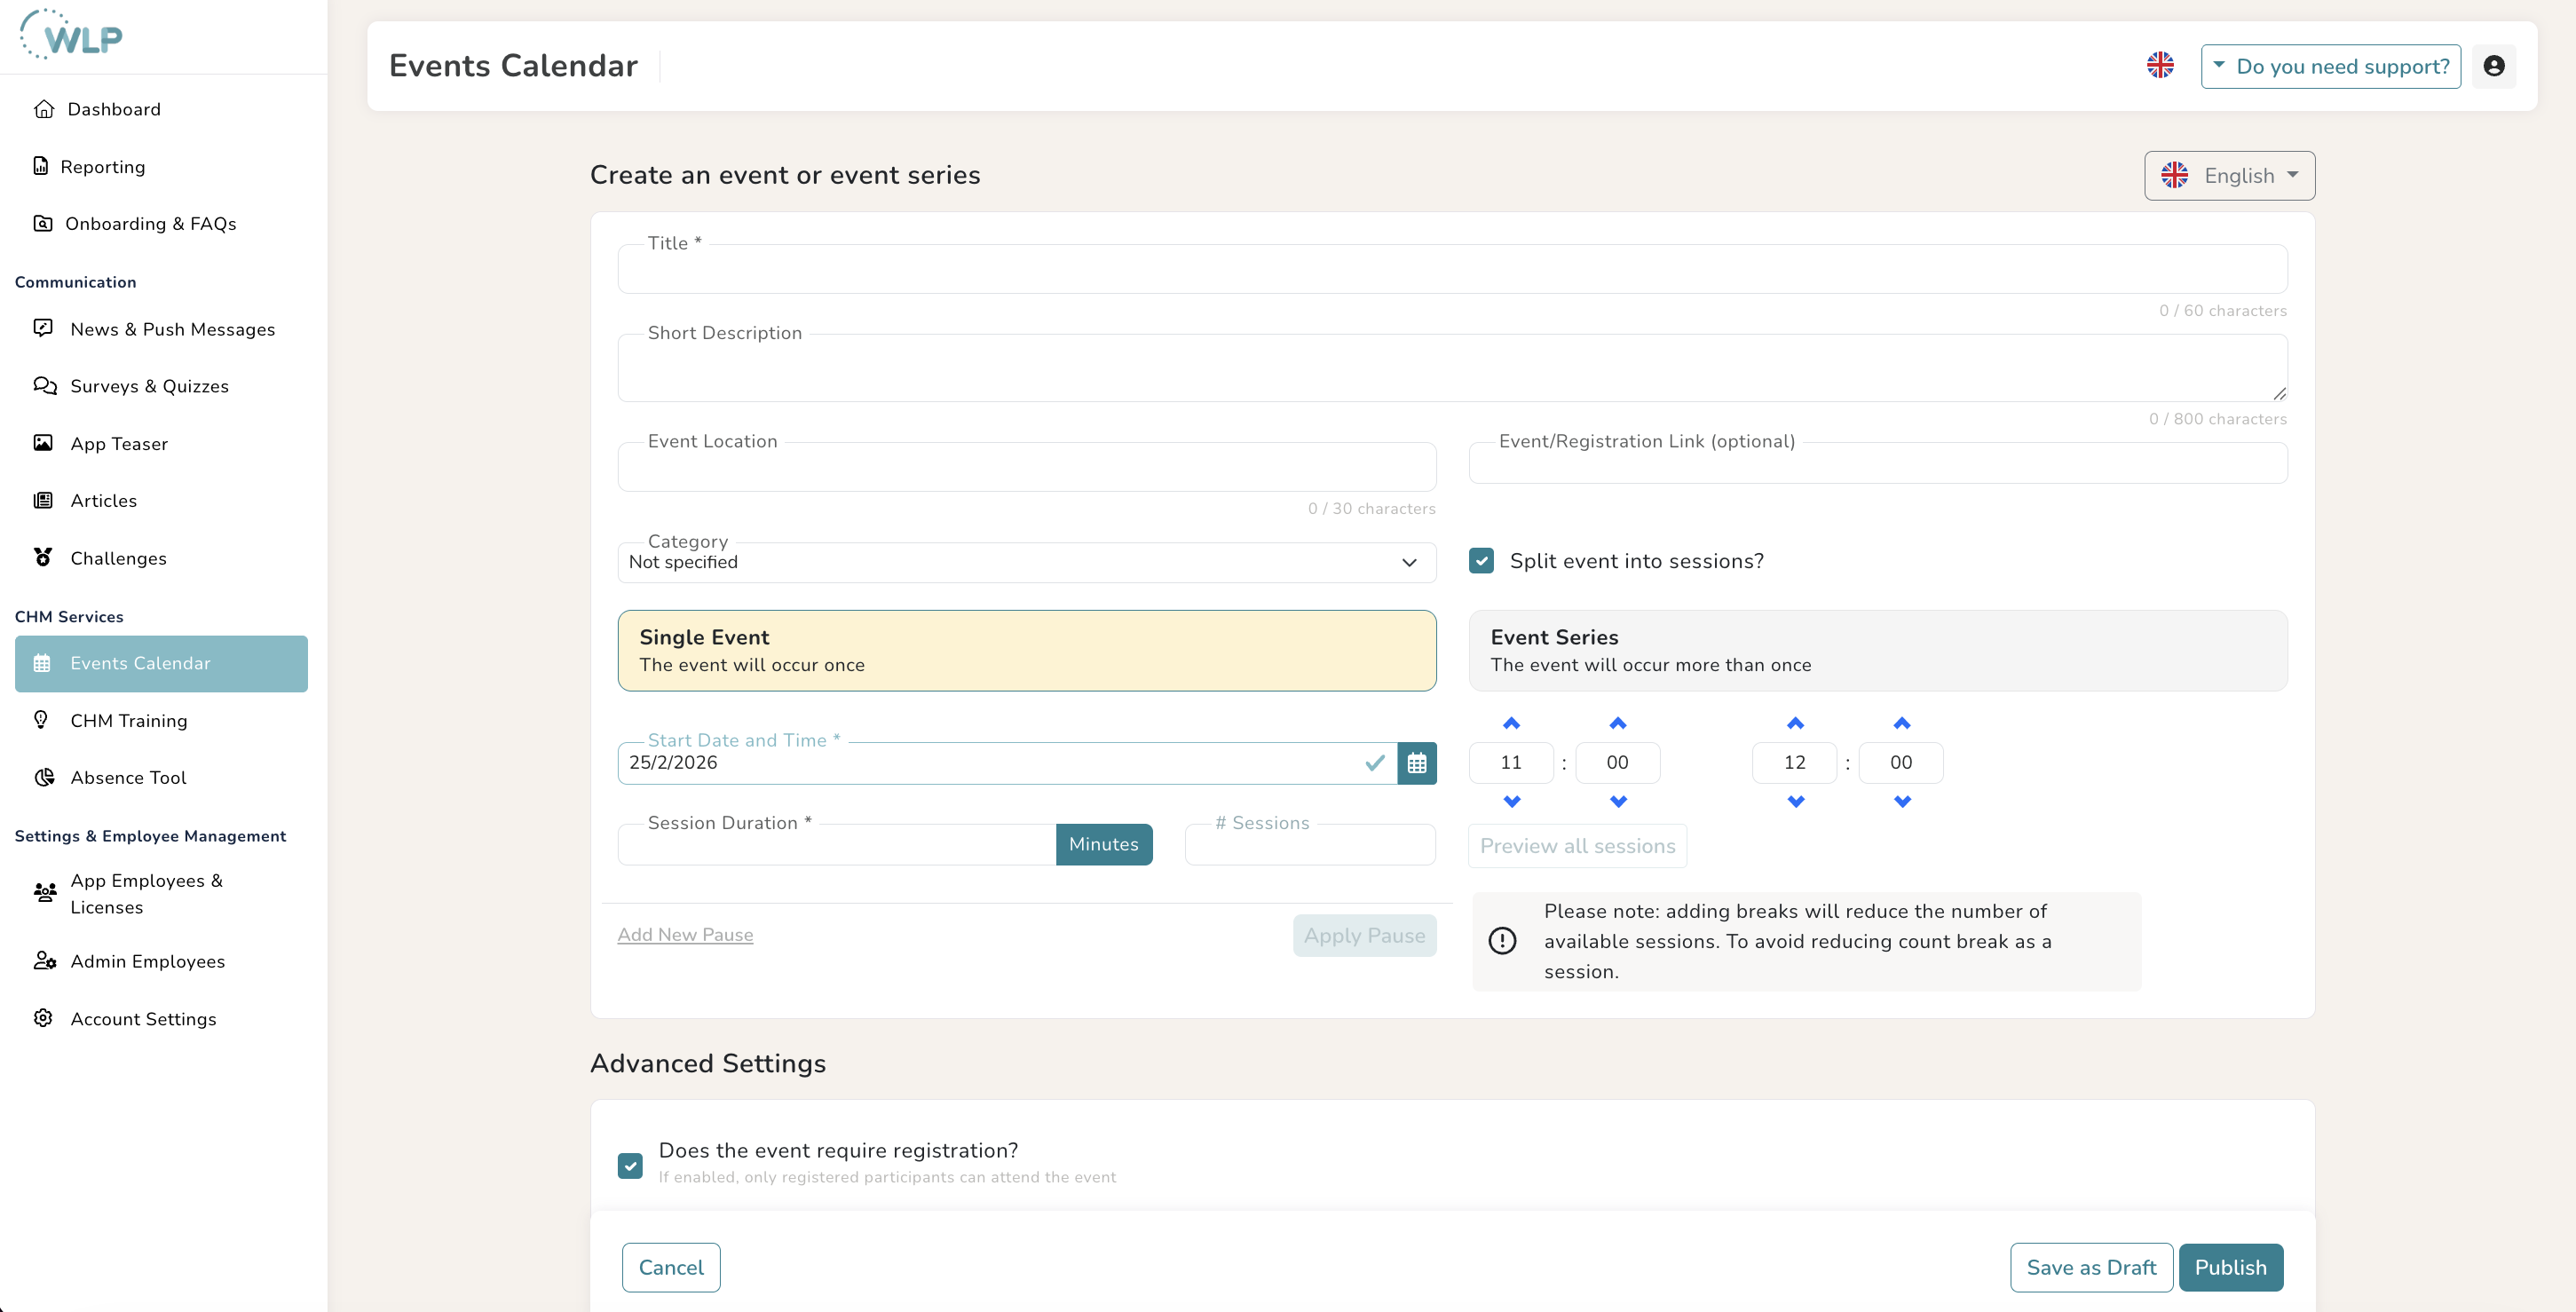Click the Challenges medal icon
The height and width of the screenshot is (1312, 2576).
click(43, 557)
